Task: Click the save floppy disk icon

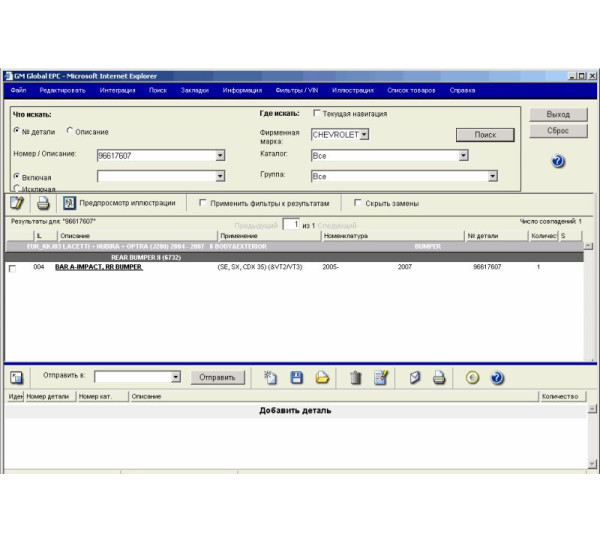Action: pyautogui.click(x=296, y=377)
